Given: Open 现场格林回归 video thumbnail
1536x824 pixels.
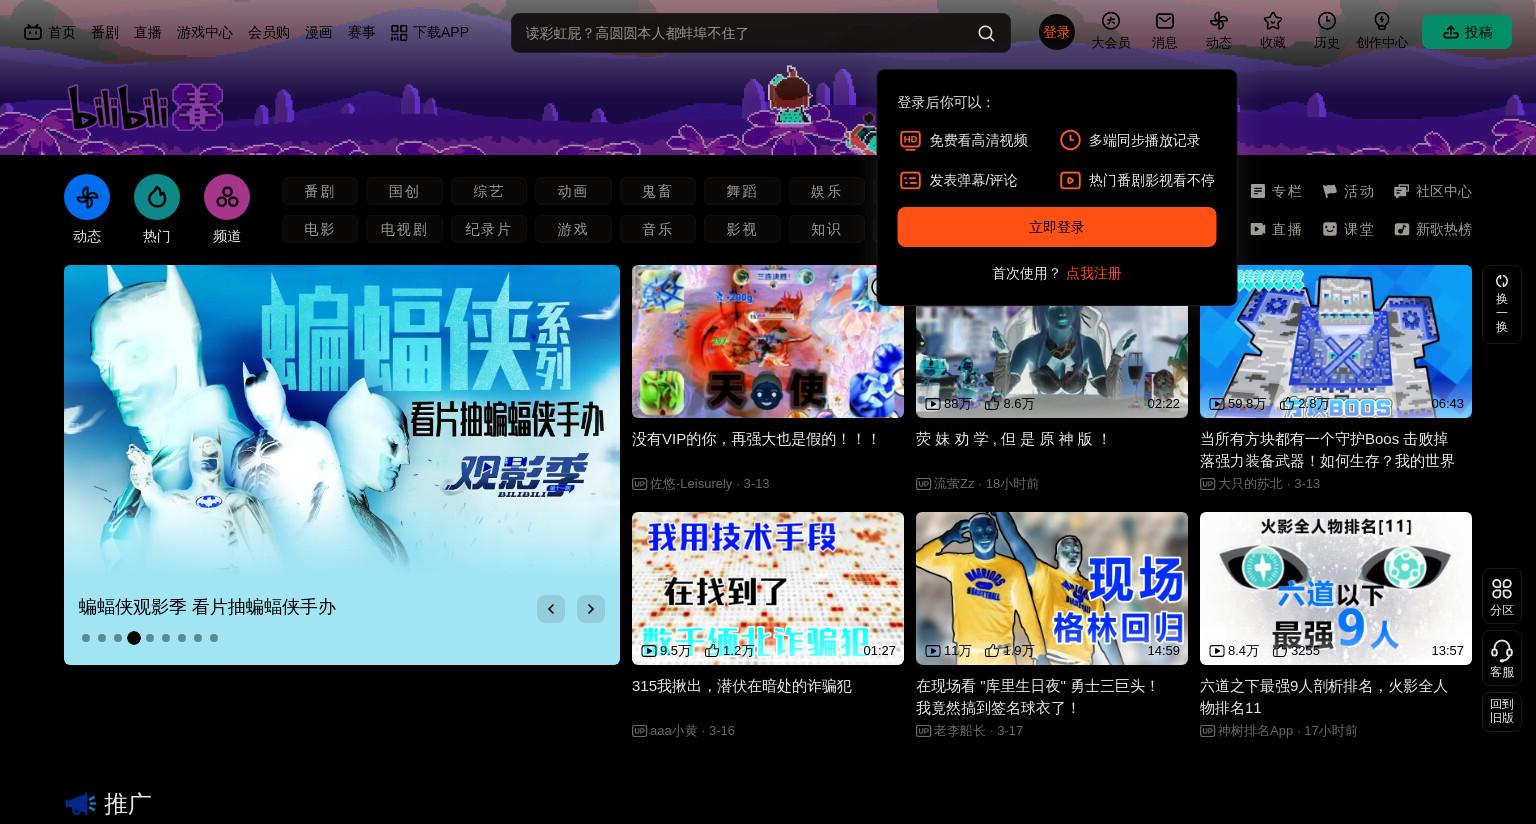Looking at the screenshot, I should pyautogui.click(x=1052, y=588).
